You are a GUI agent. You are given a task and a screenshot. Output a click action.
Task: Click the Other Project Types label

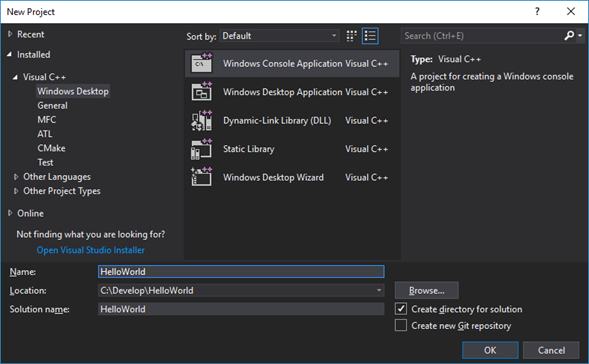tap(62, 191)
